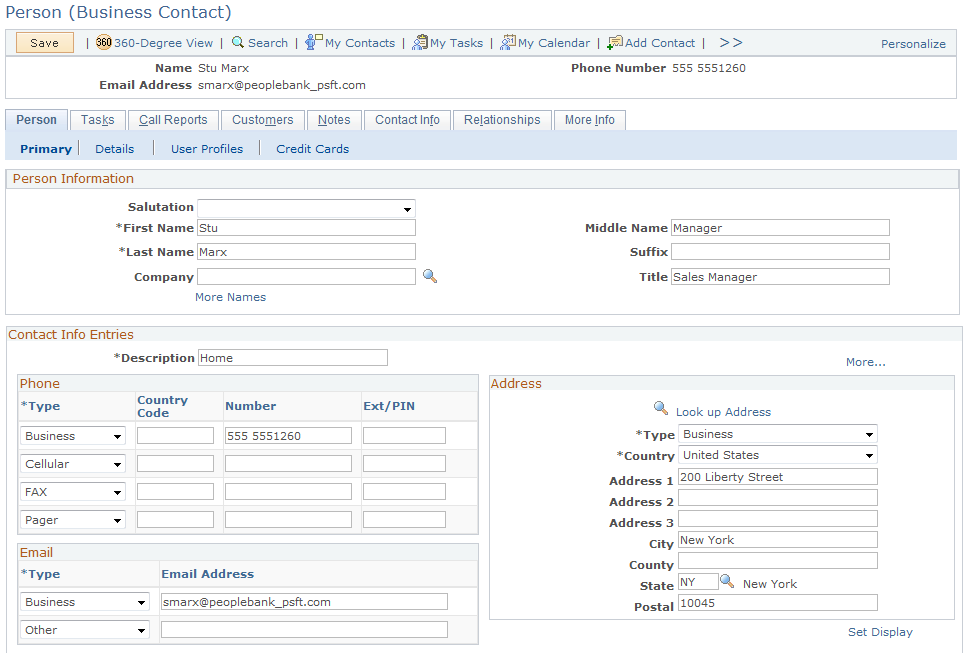Click the Suffix input field
The image size is (968, 653).
780,252
